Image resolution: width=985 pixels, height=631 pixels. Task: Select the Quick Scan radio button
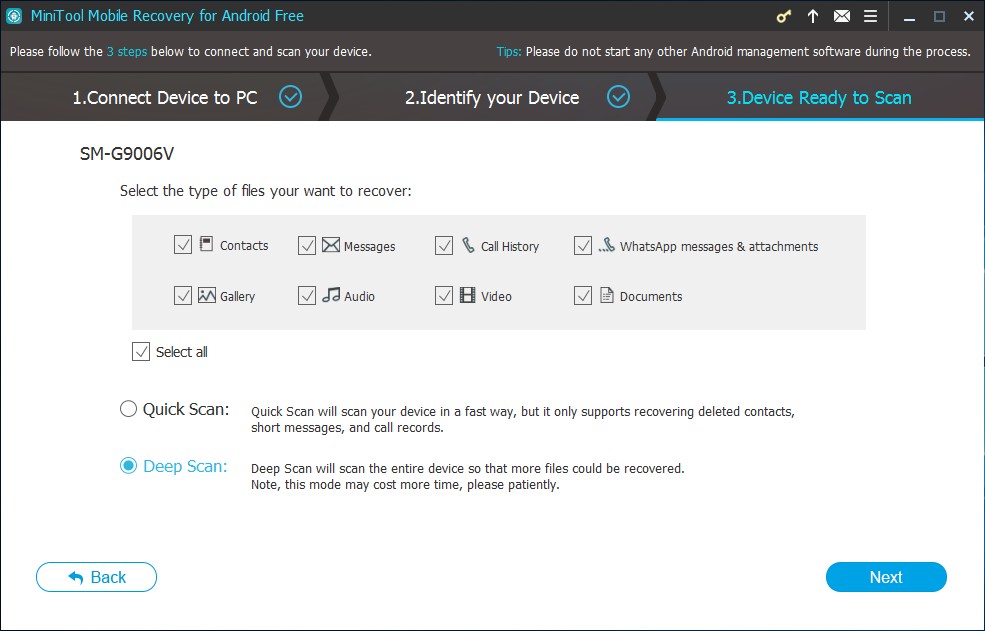[x=128, y=409]
